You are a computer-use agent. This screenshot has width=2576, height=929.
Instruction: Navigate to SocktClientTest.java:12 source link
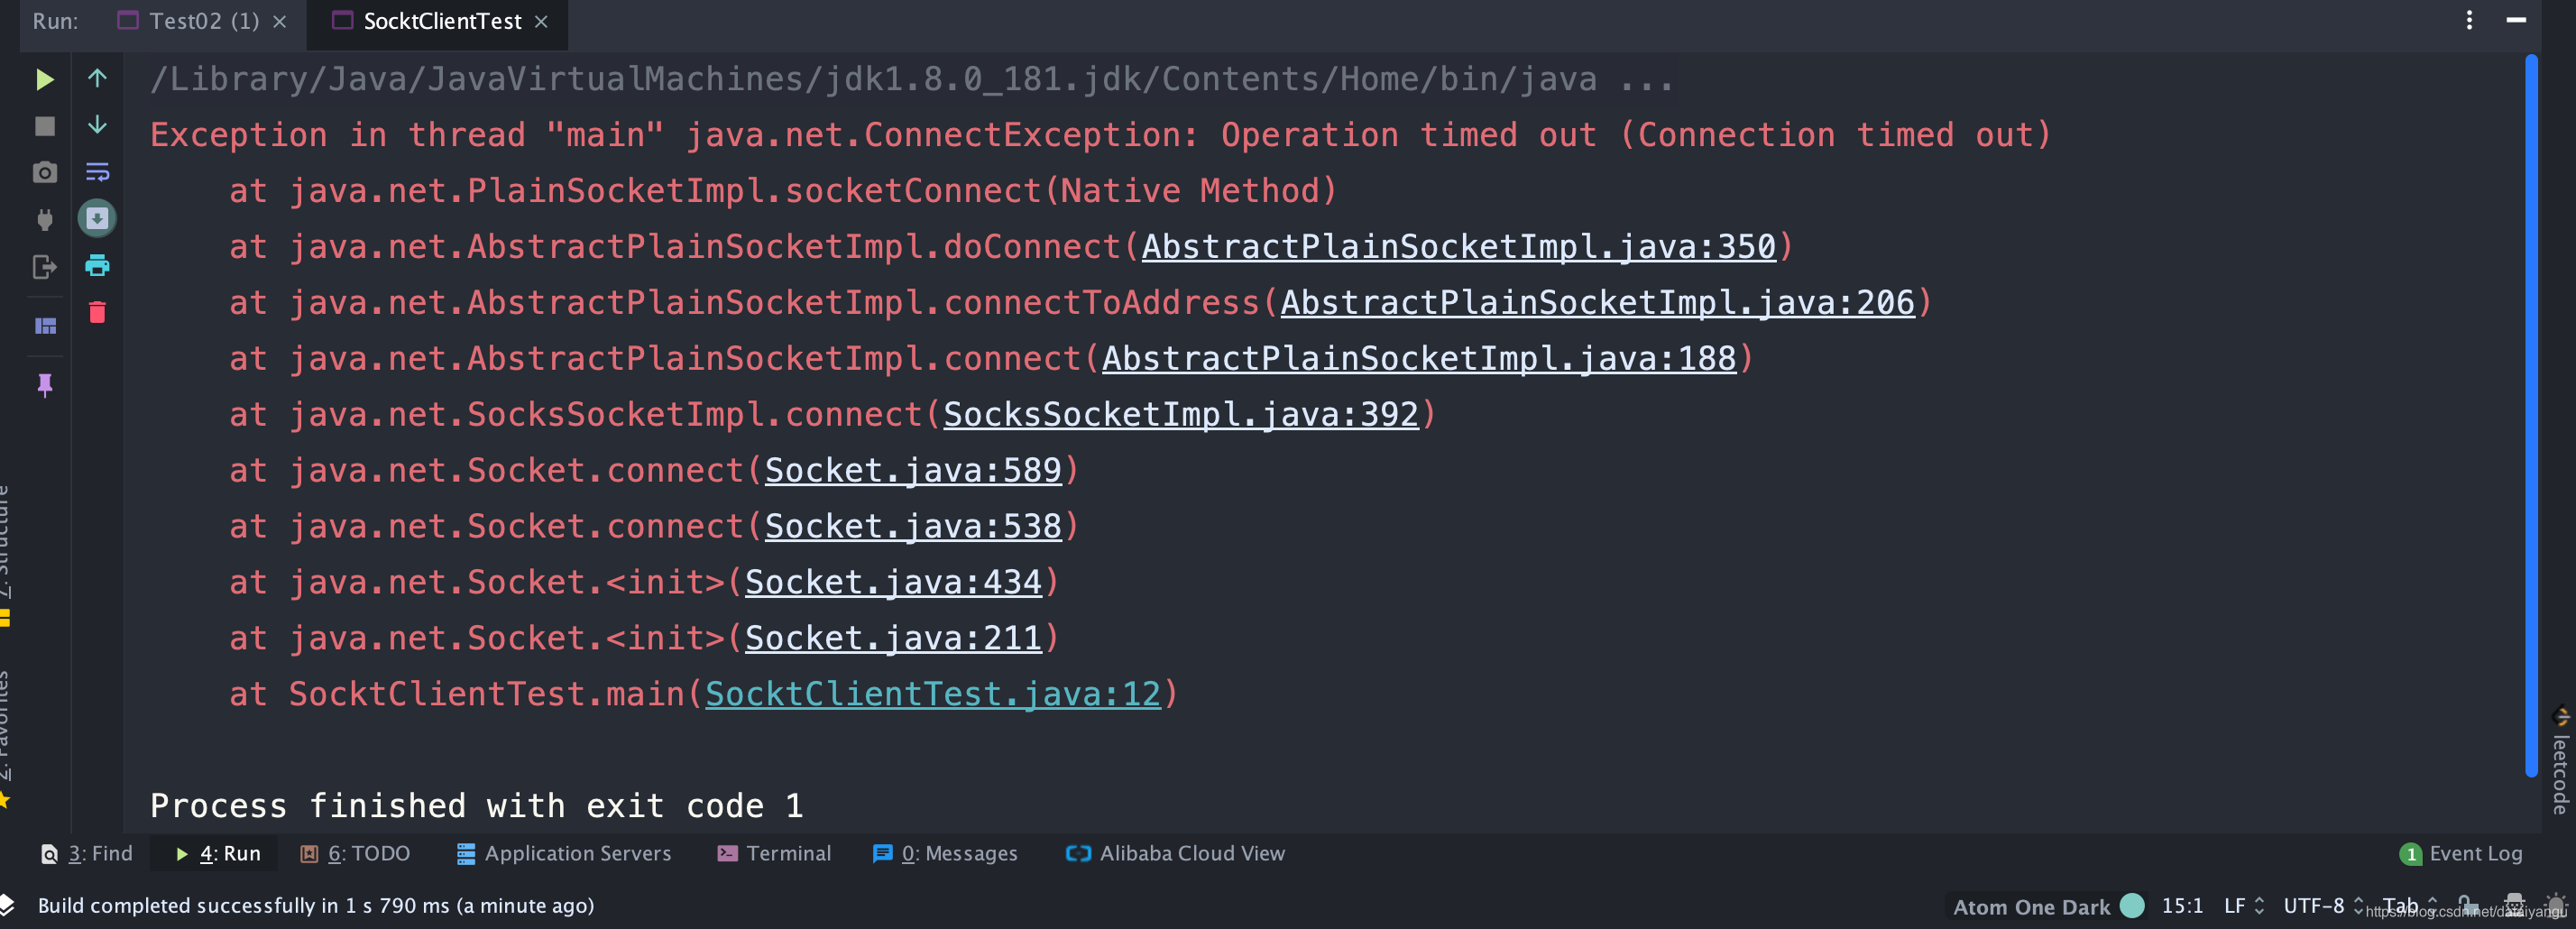pos(933,695)
